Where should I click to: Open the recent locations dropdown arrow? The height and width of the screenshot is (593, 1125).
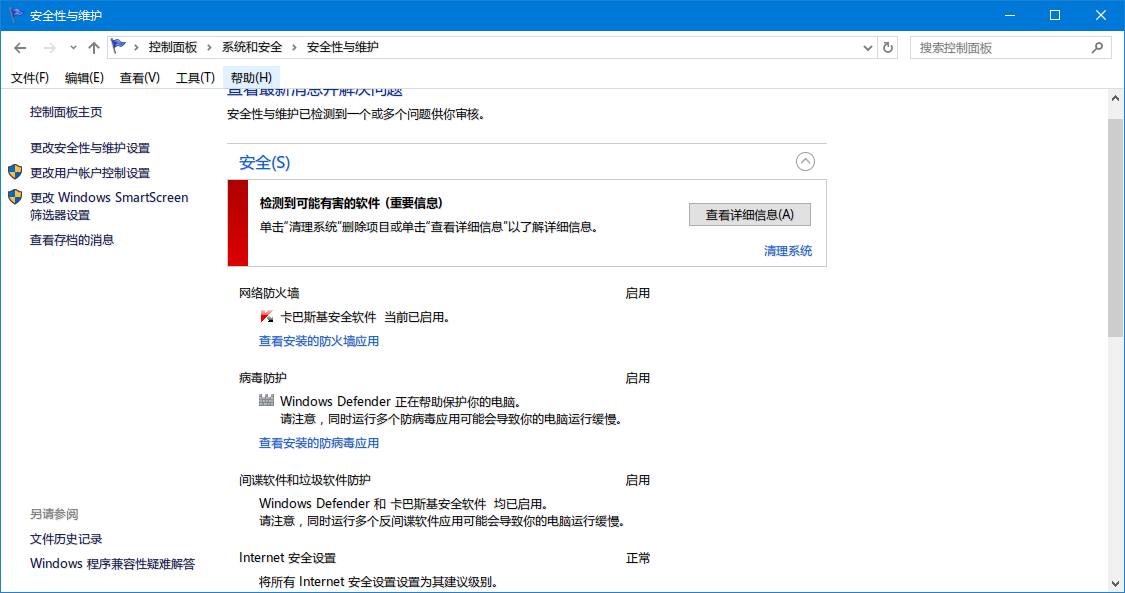coord(73,47)
